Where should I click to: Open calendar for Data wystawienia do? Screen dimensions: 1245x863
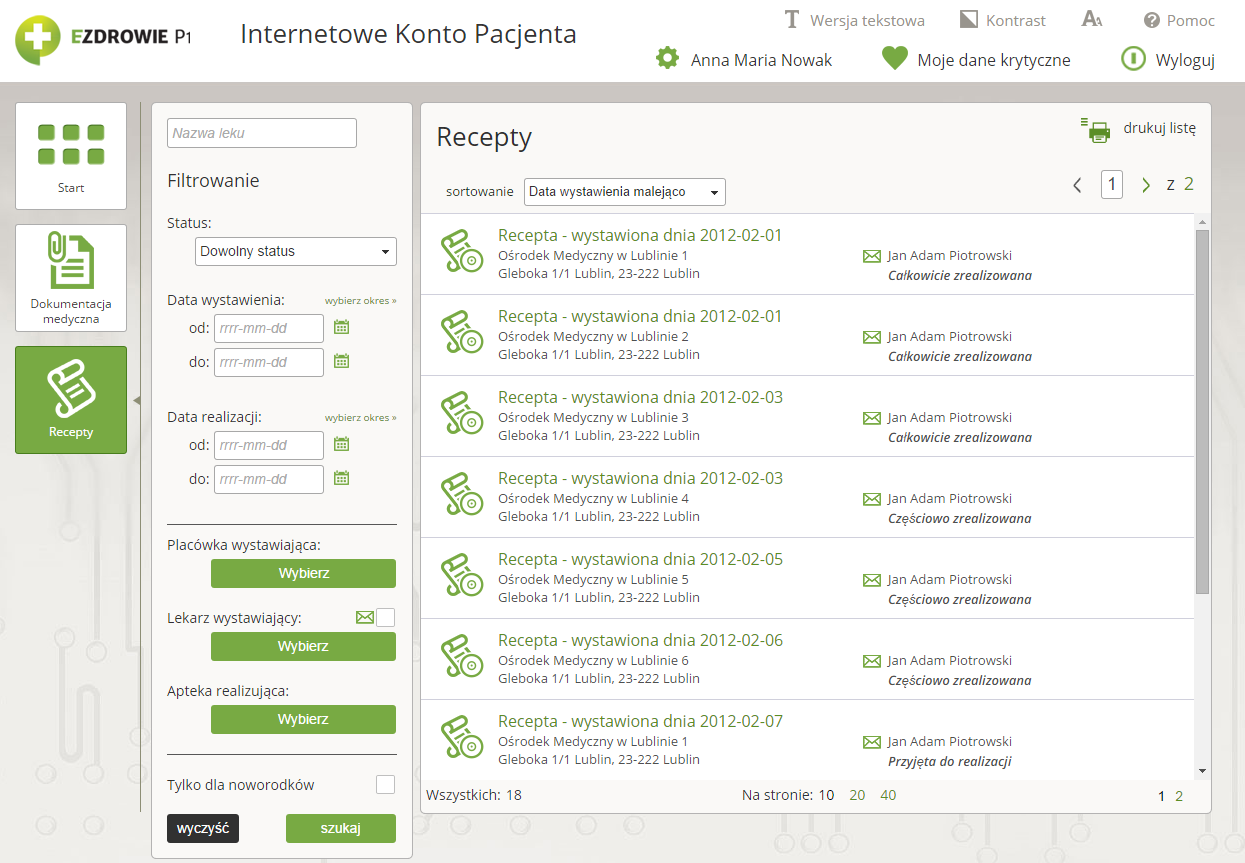click(x=341, y=361)
